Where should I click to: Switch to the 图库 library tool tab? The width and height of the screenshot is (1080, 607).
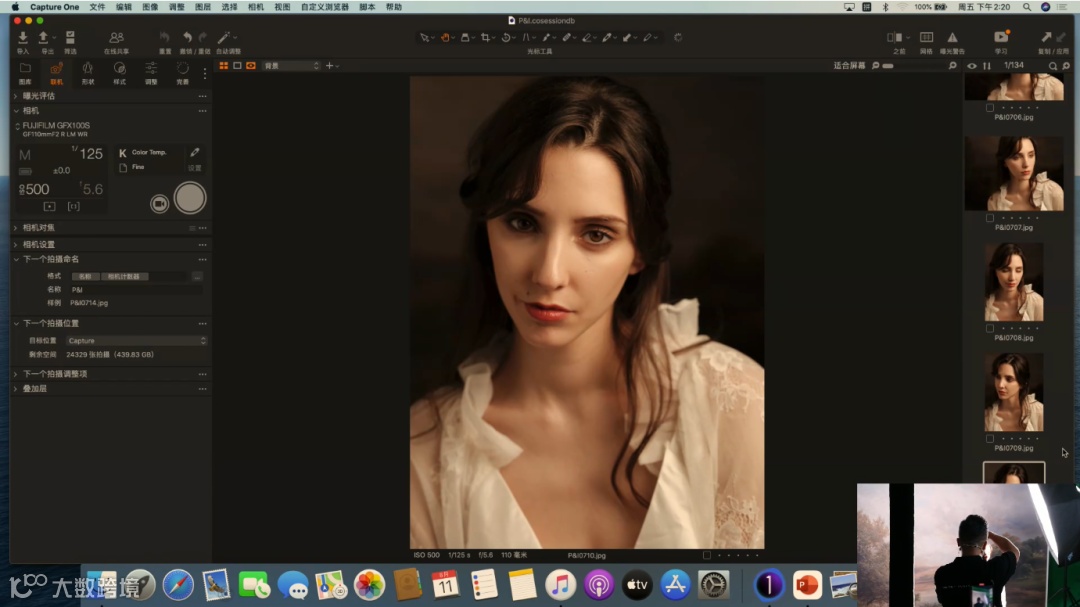click(25, 72)
